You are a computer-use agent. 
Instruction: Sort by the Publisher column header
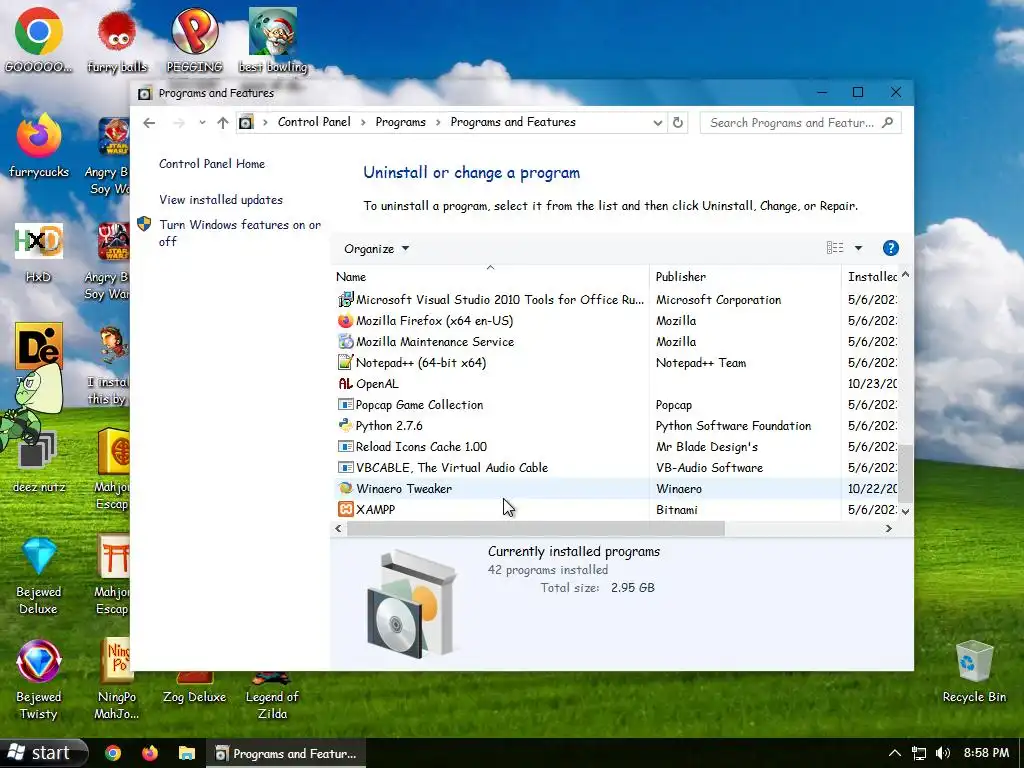click(745, 277)
